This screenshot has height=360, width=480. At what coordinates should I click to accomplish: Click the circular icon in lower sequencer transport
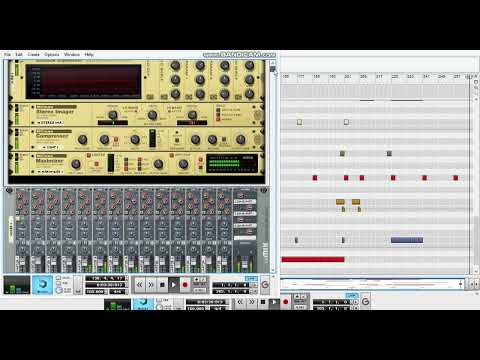(365, 302)
